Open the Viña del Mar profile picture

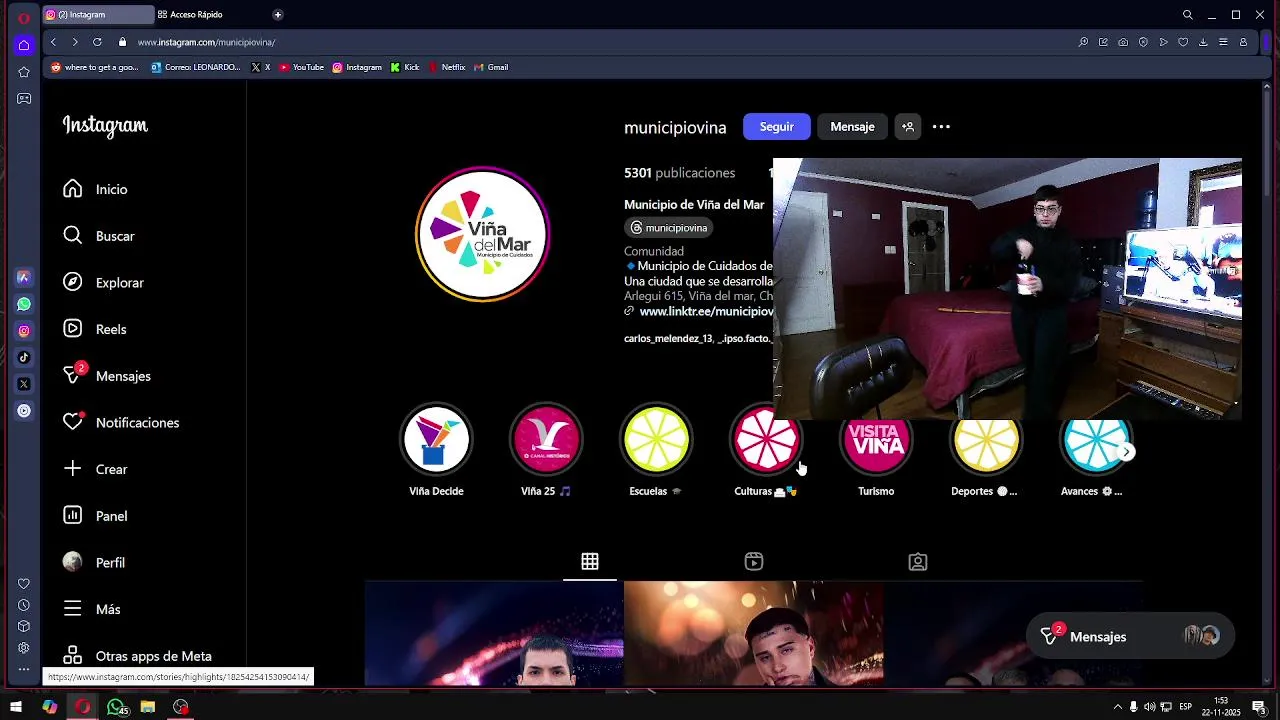click(x=483, y=234)
